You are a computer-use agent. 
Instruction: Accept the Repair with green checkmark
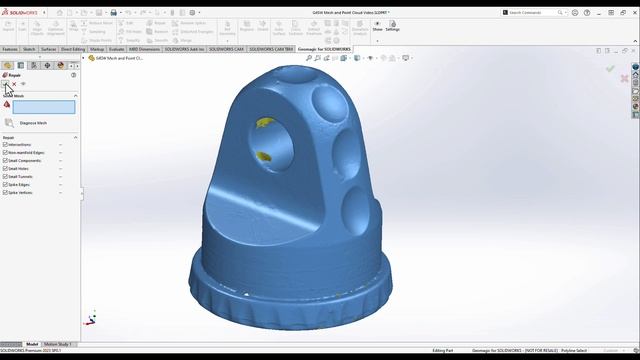click(x=5, y=84)
